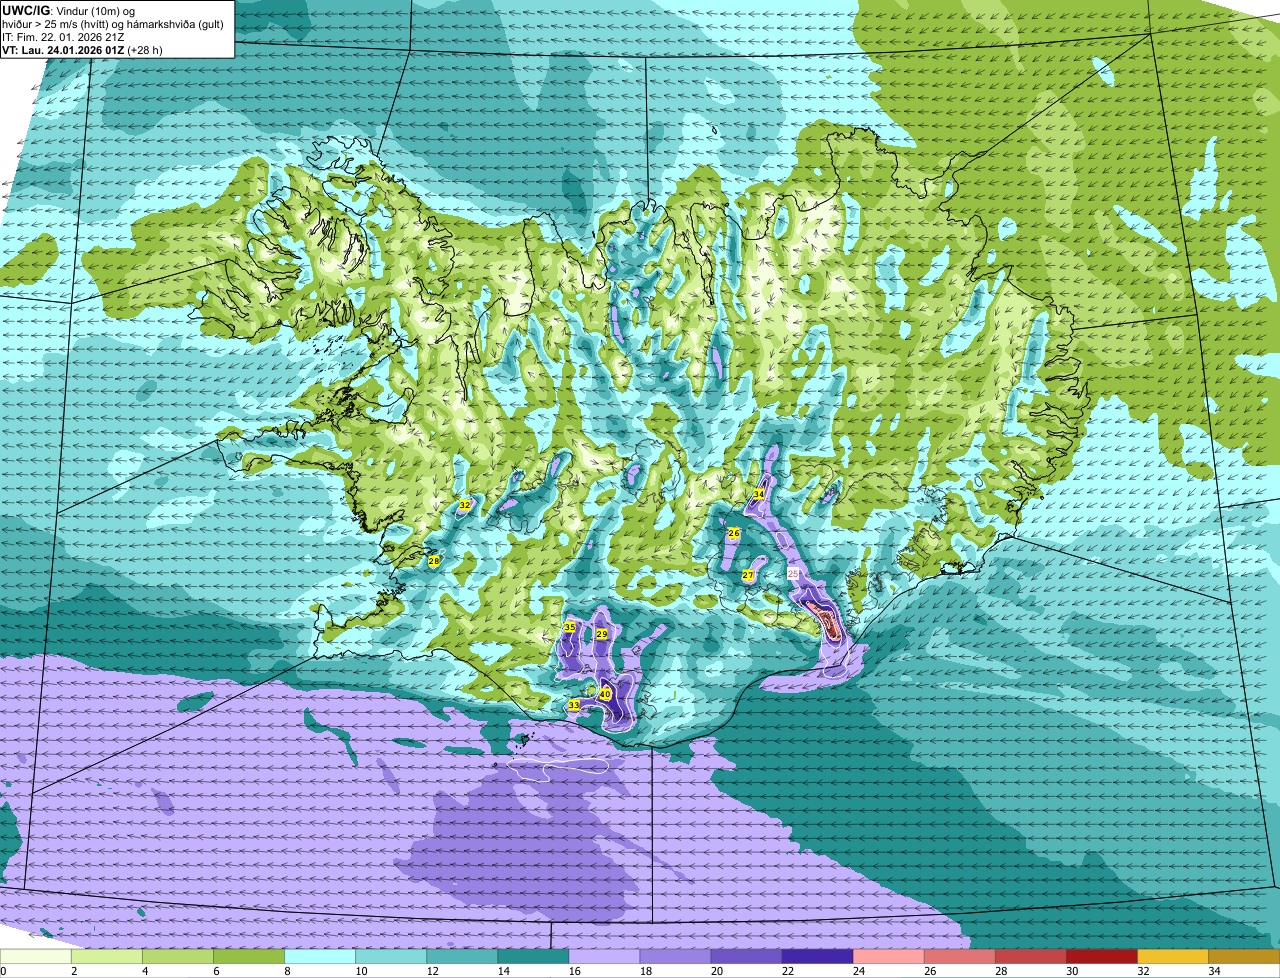Screen dimensions: 1280x978
Task: Click the yellow gust label 33
Action: [573, 705]
